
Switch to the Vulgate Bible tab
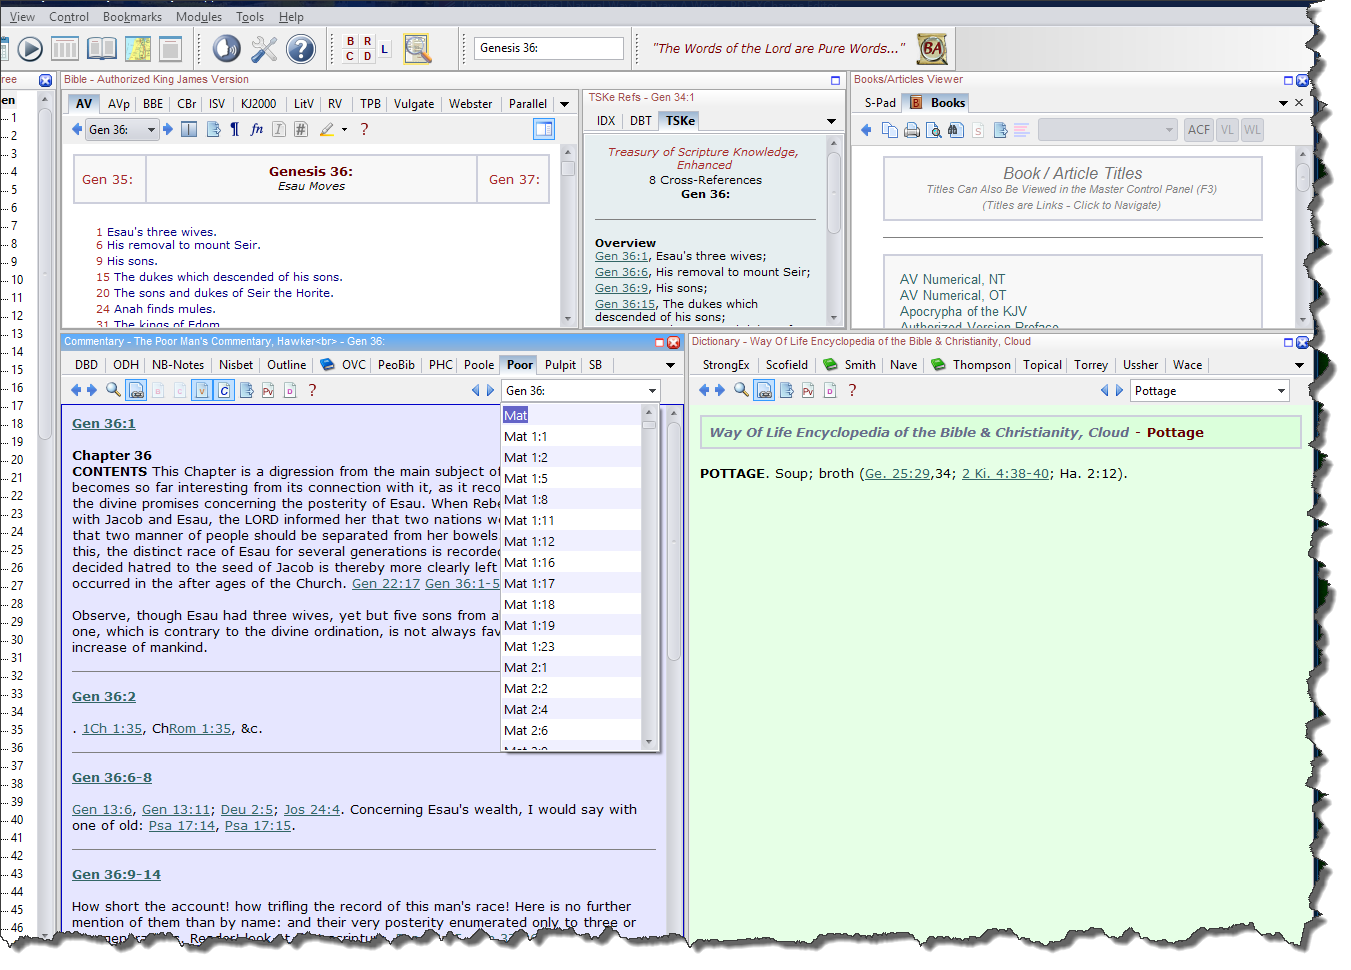[414, 104]
